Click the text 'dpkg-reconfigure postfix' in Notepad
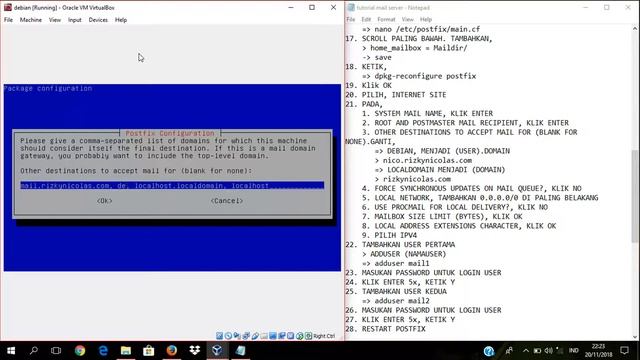Image resolution: width=640 pixels, height=360 pixels. [425, 76]
